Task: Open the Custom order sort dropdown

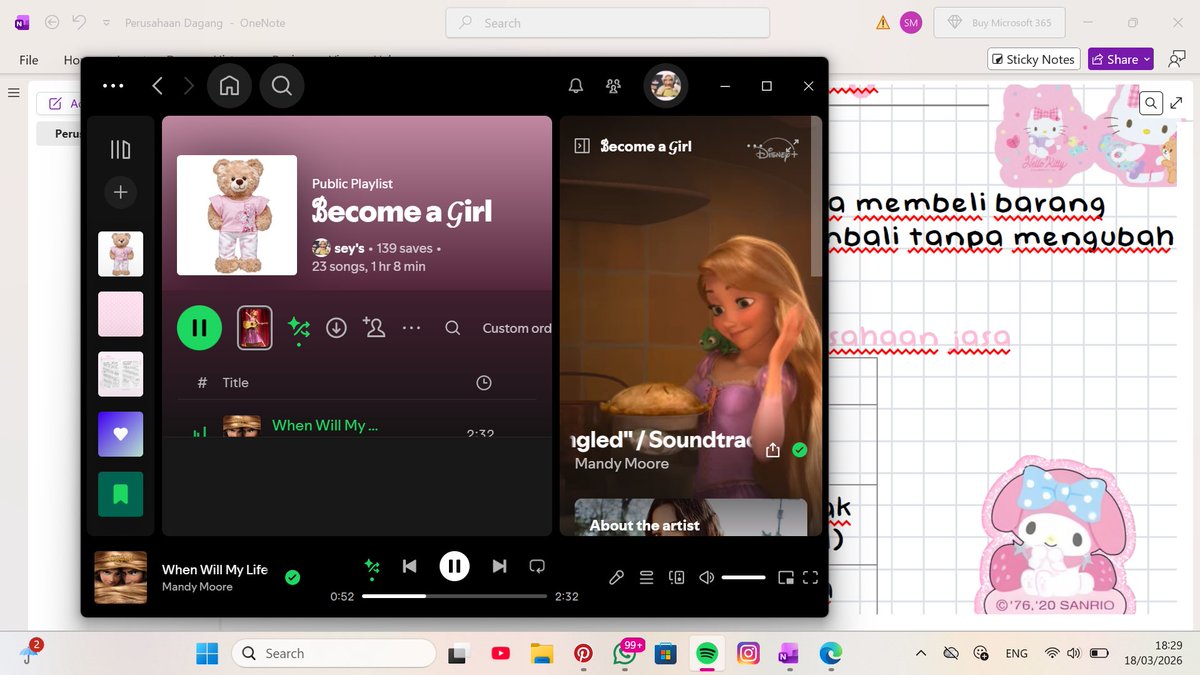Action: point(517,328)
